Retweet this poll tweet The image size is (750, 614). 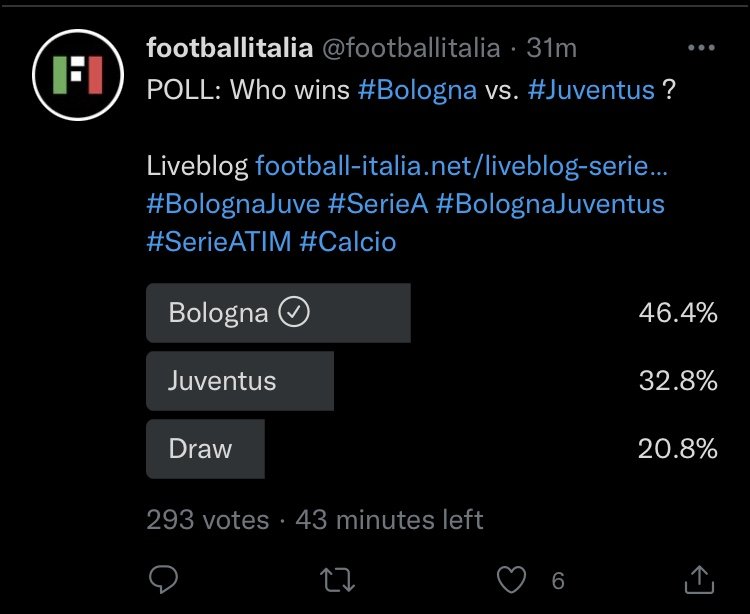(337, 580)
